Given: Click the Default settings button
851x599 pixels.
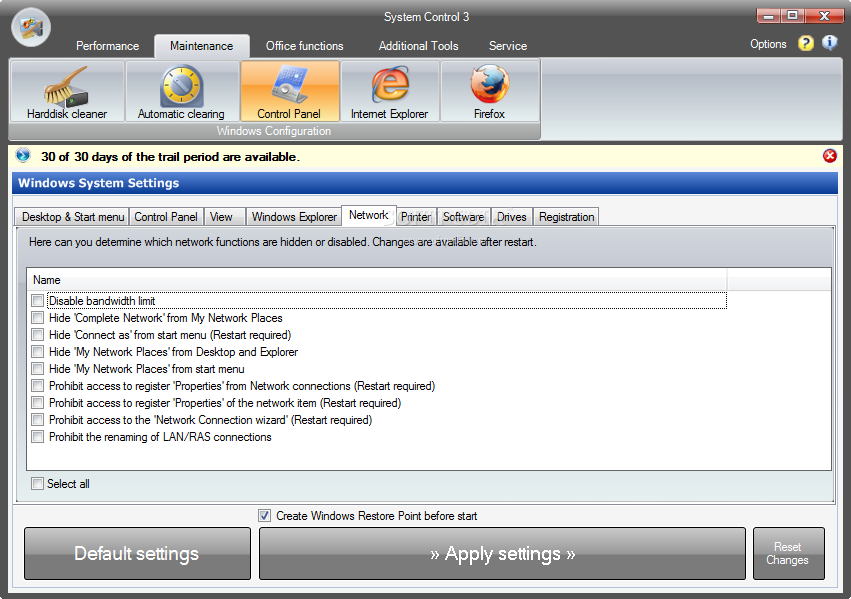Looking at the screenshot, I should coord(137,553).
